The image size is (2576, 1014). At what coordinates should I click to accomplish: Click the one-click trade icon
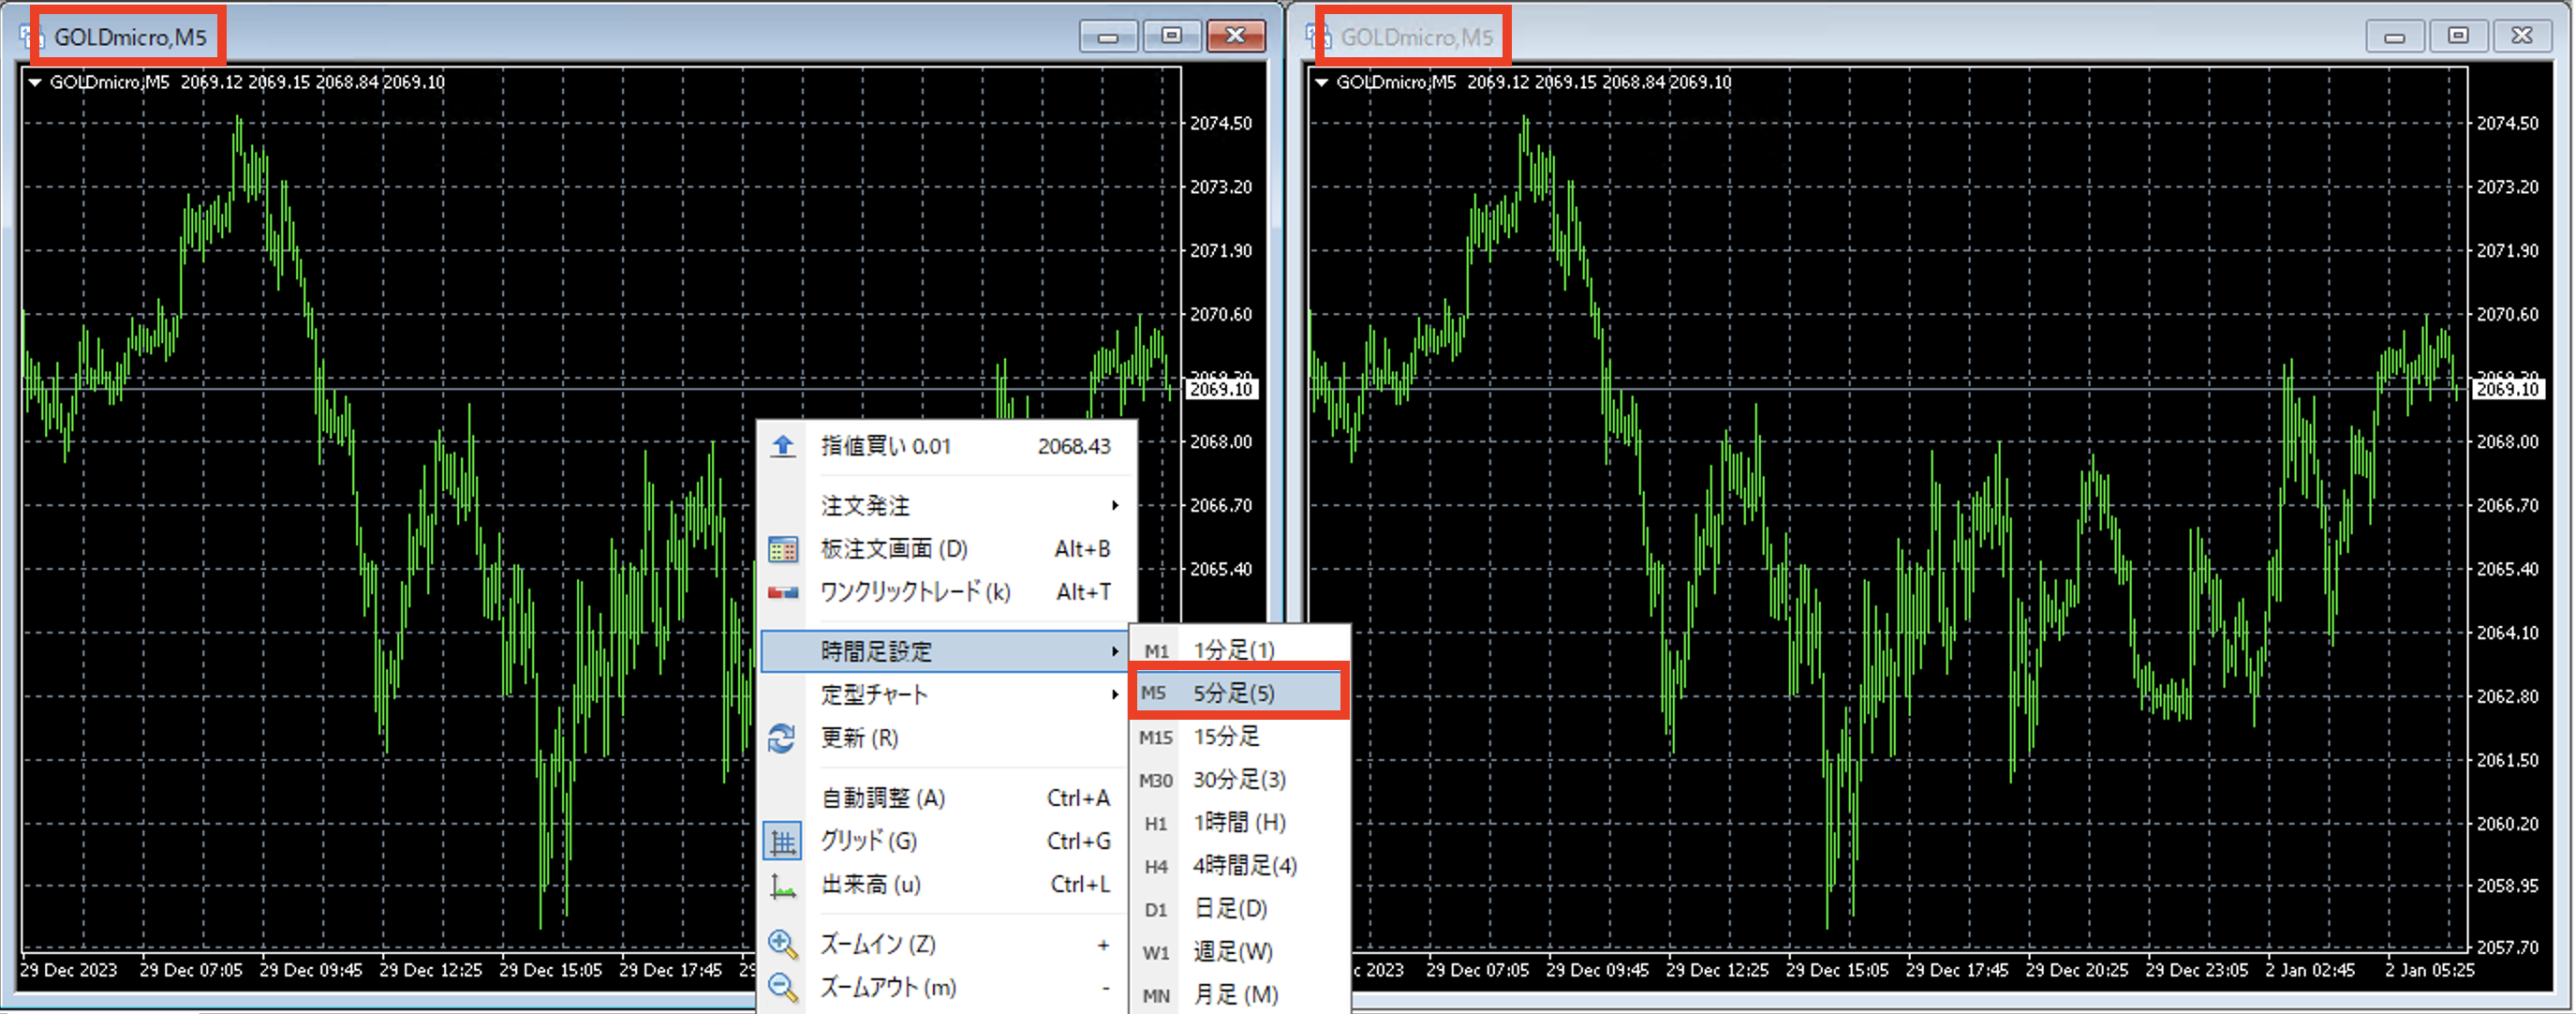tap(783, 592)
